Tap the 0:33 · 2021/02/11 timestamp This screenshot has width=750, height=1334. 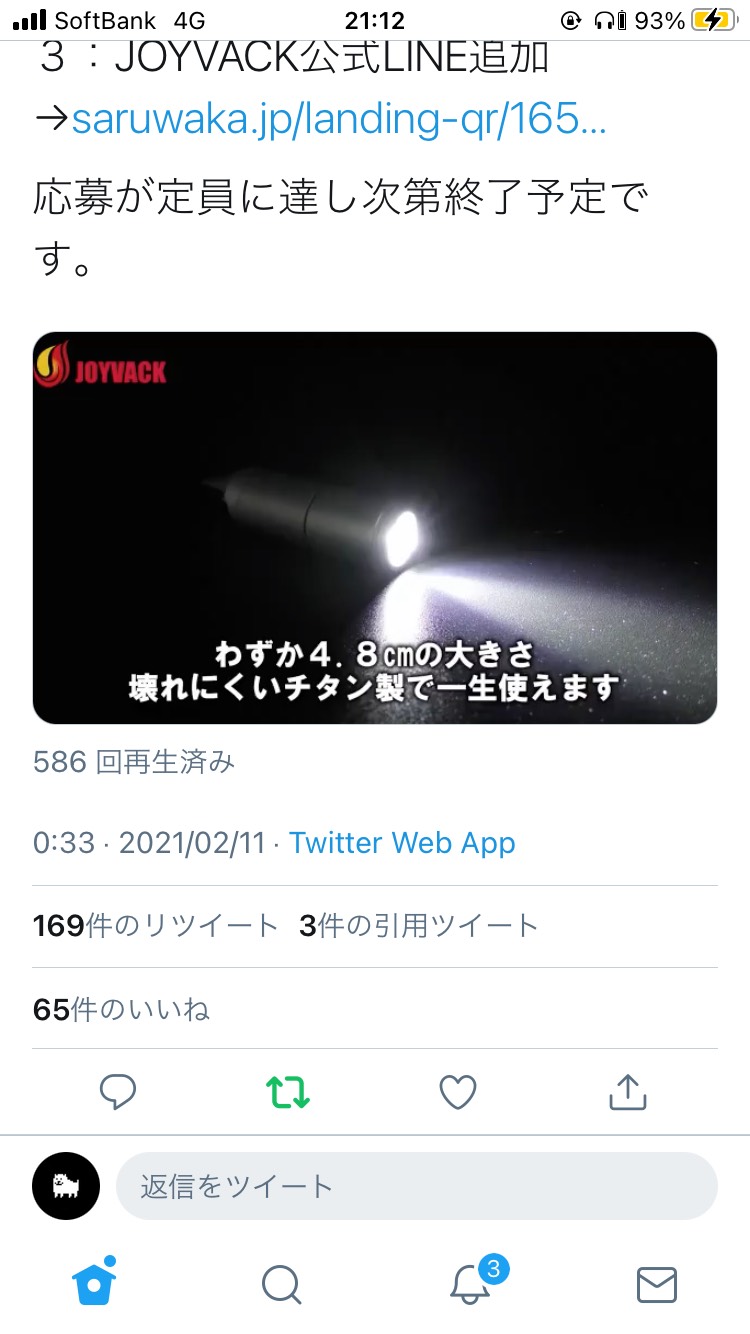pos(149,843)
